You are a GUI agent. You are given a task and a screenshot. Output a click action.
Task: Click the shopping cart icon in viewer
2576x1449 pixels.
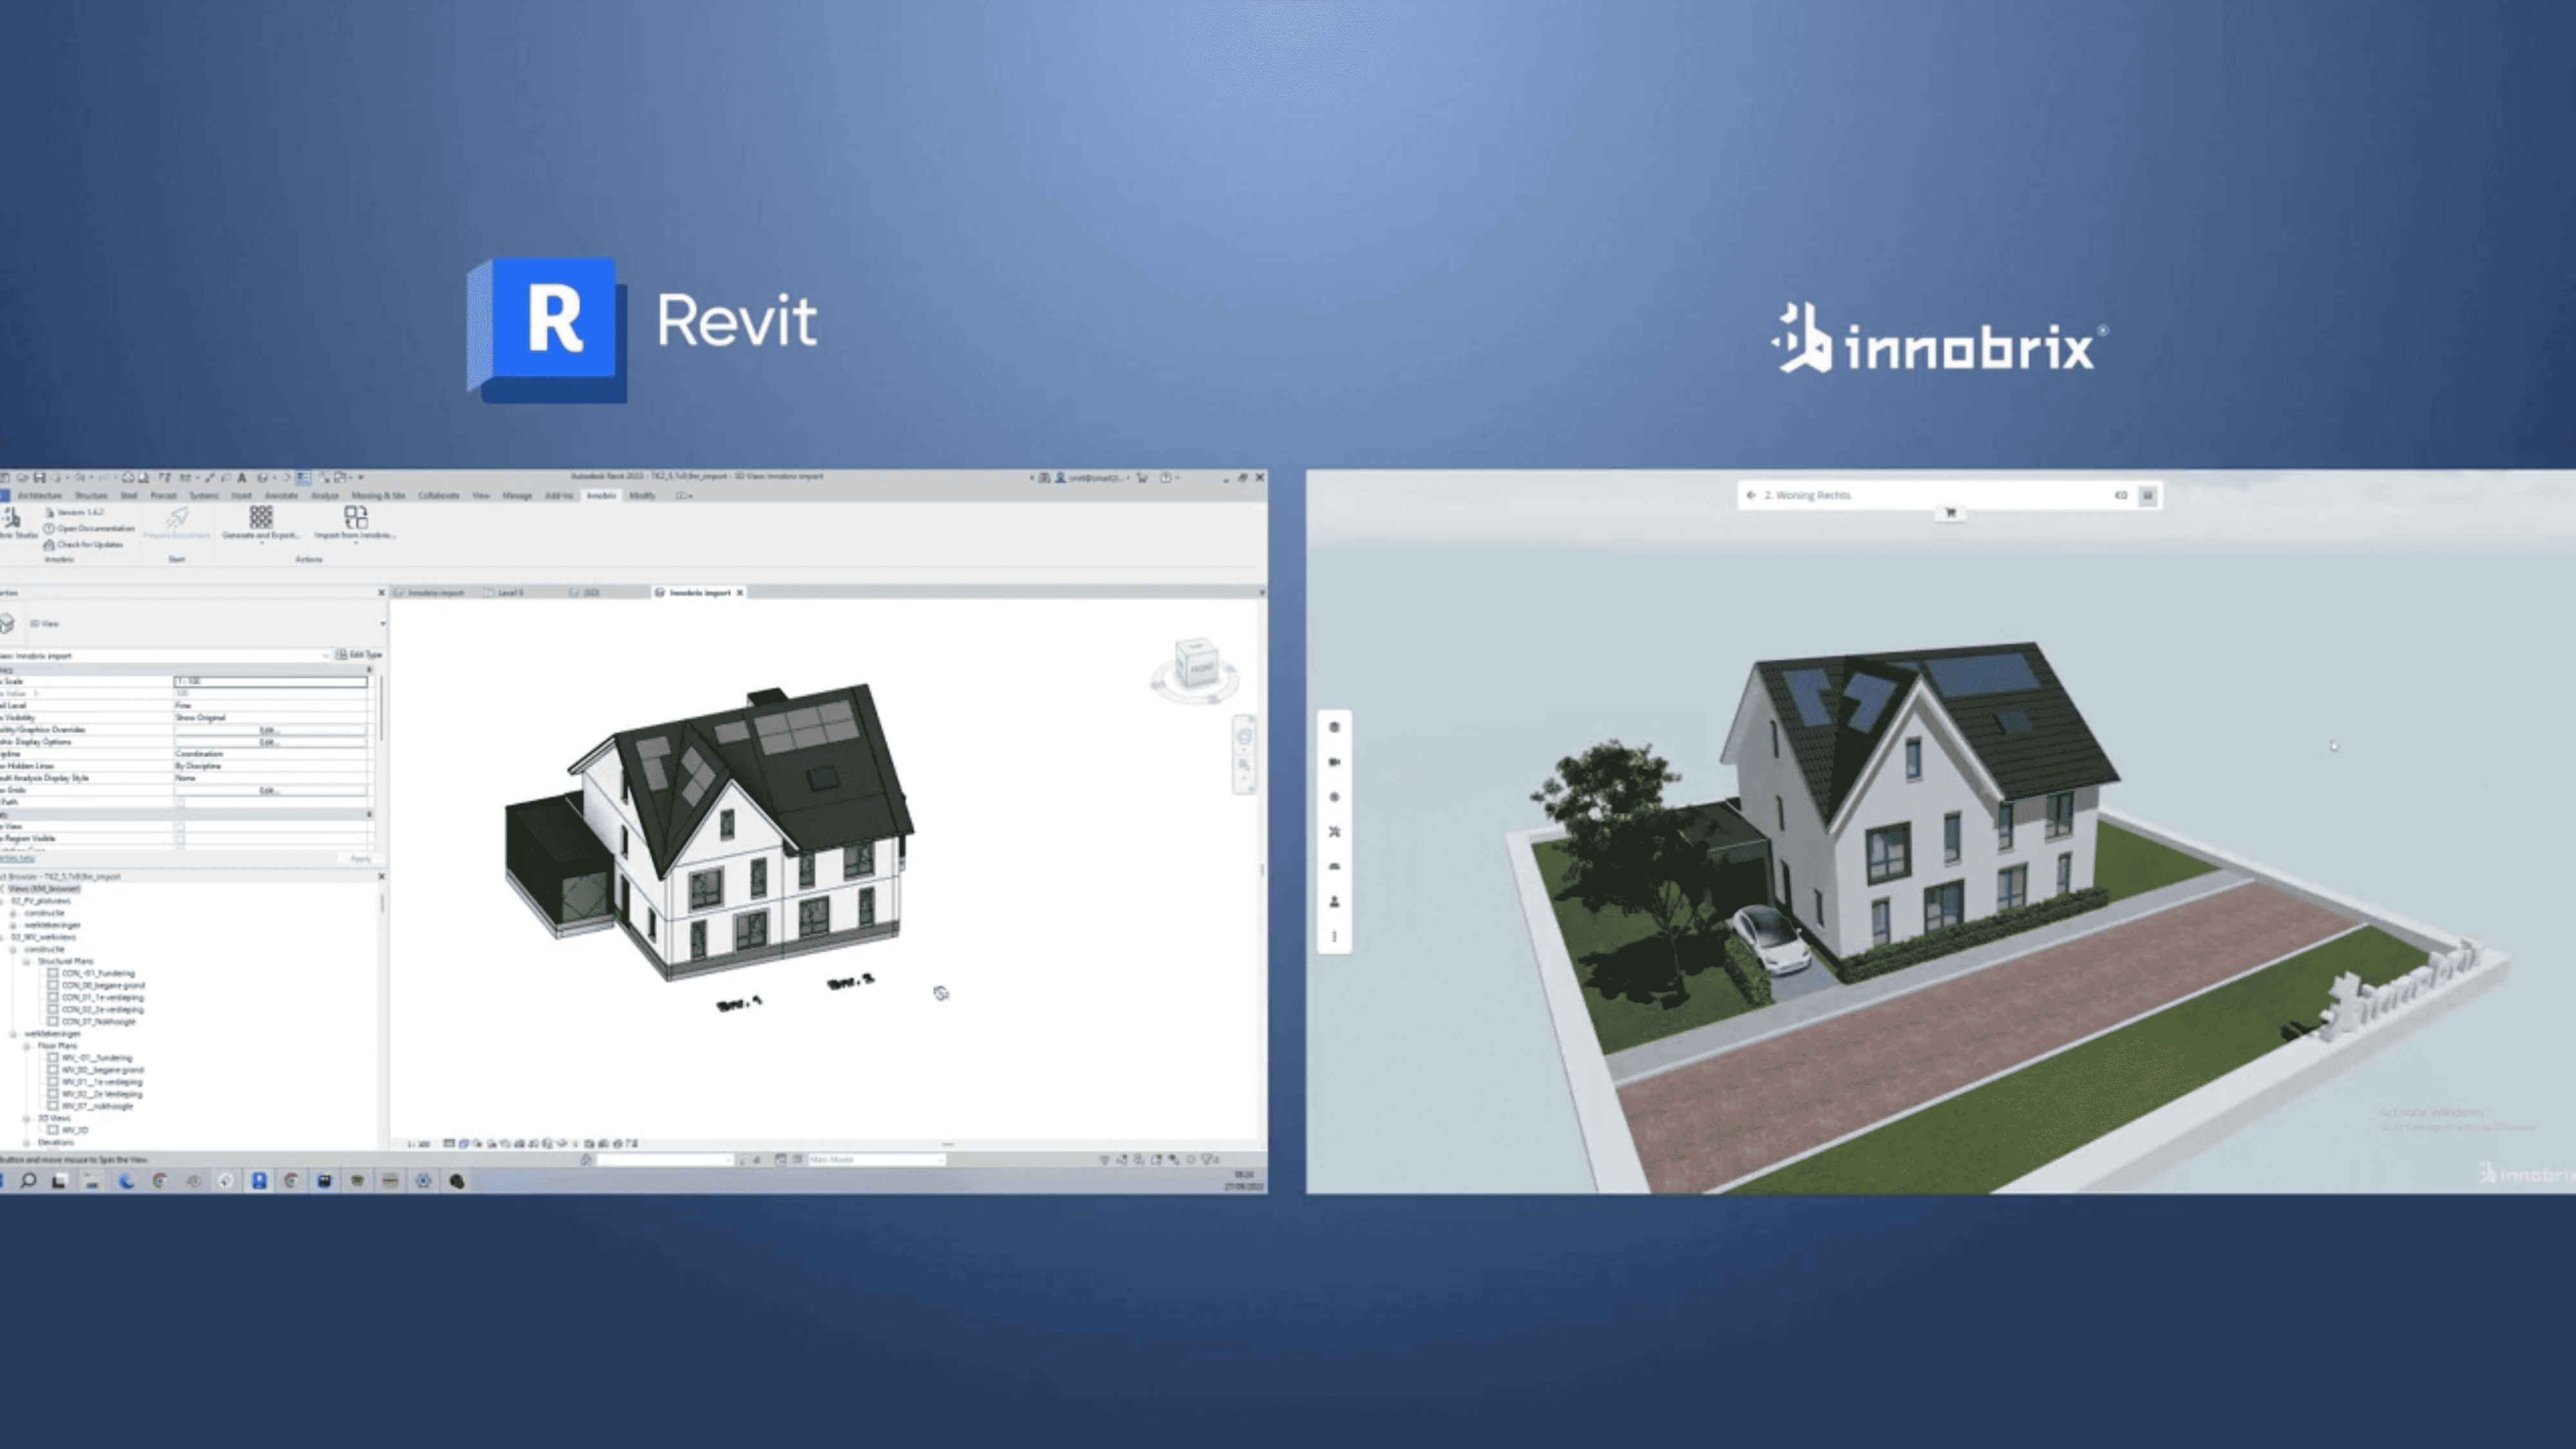(1950, 514)
